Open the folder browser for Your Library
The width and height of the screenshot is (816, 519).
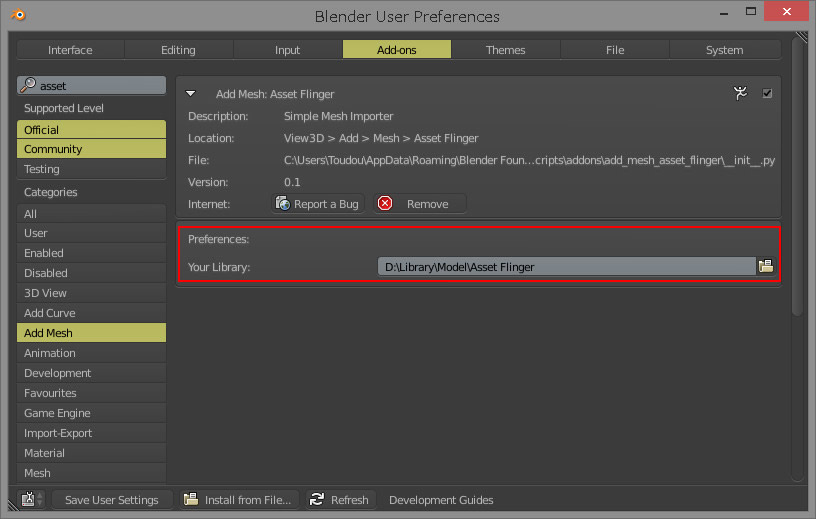tap(766, 266)
